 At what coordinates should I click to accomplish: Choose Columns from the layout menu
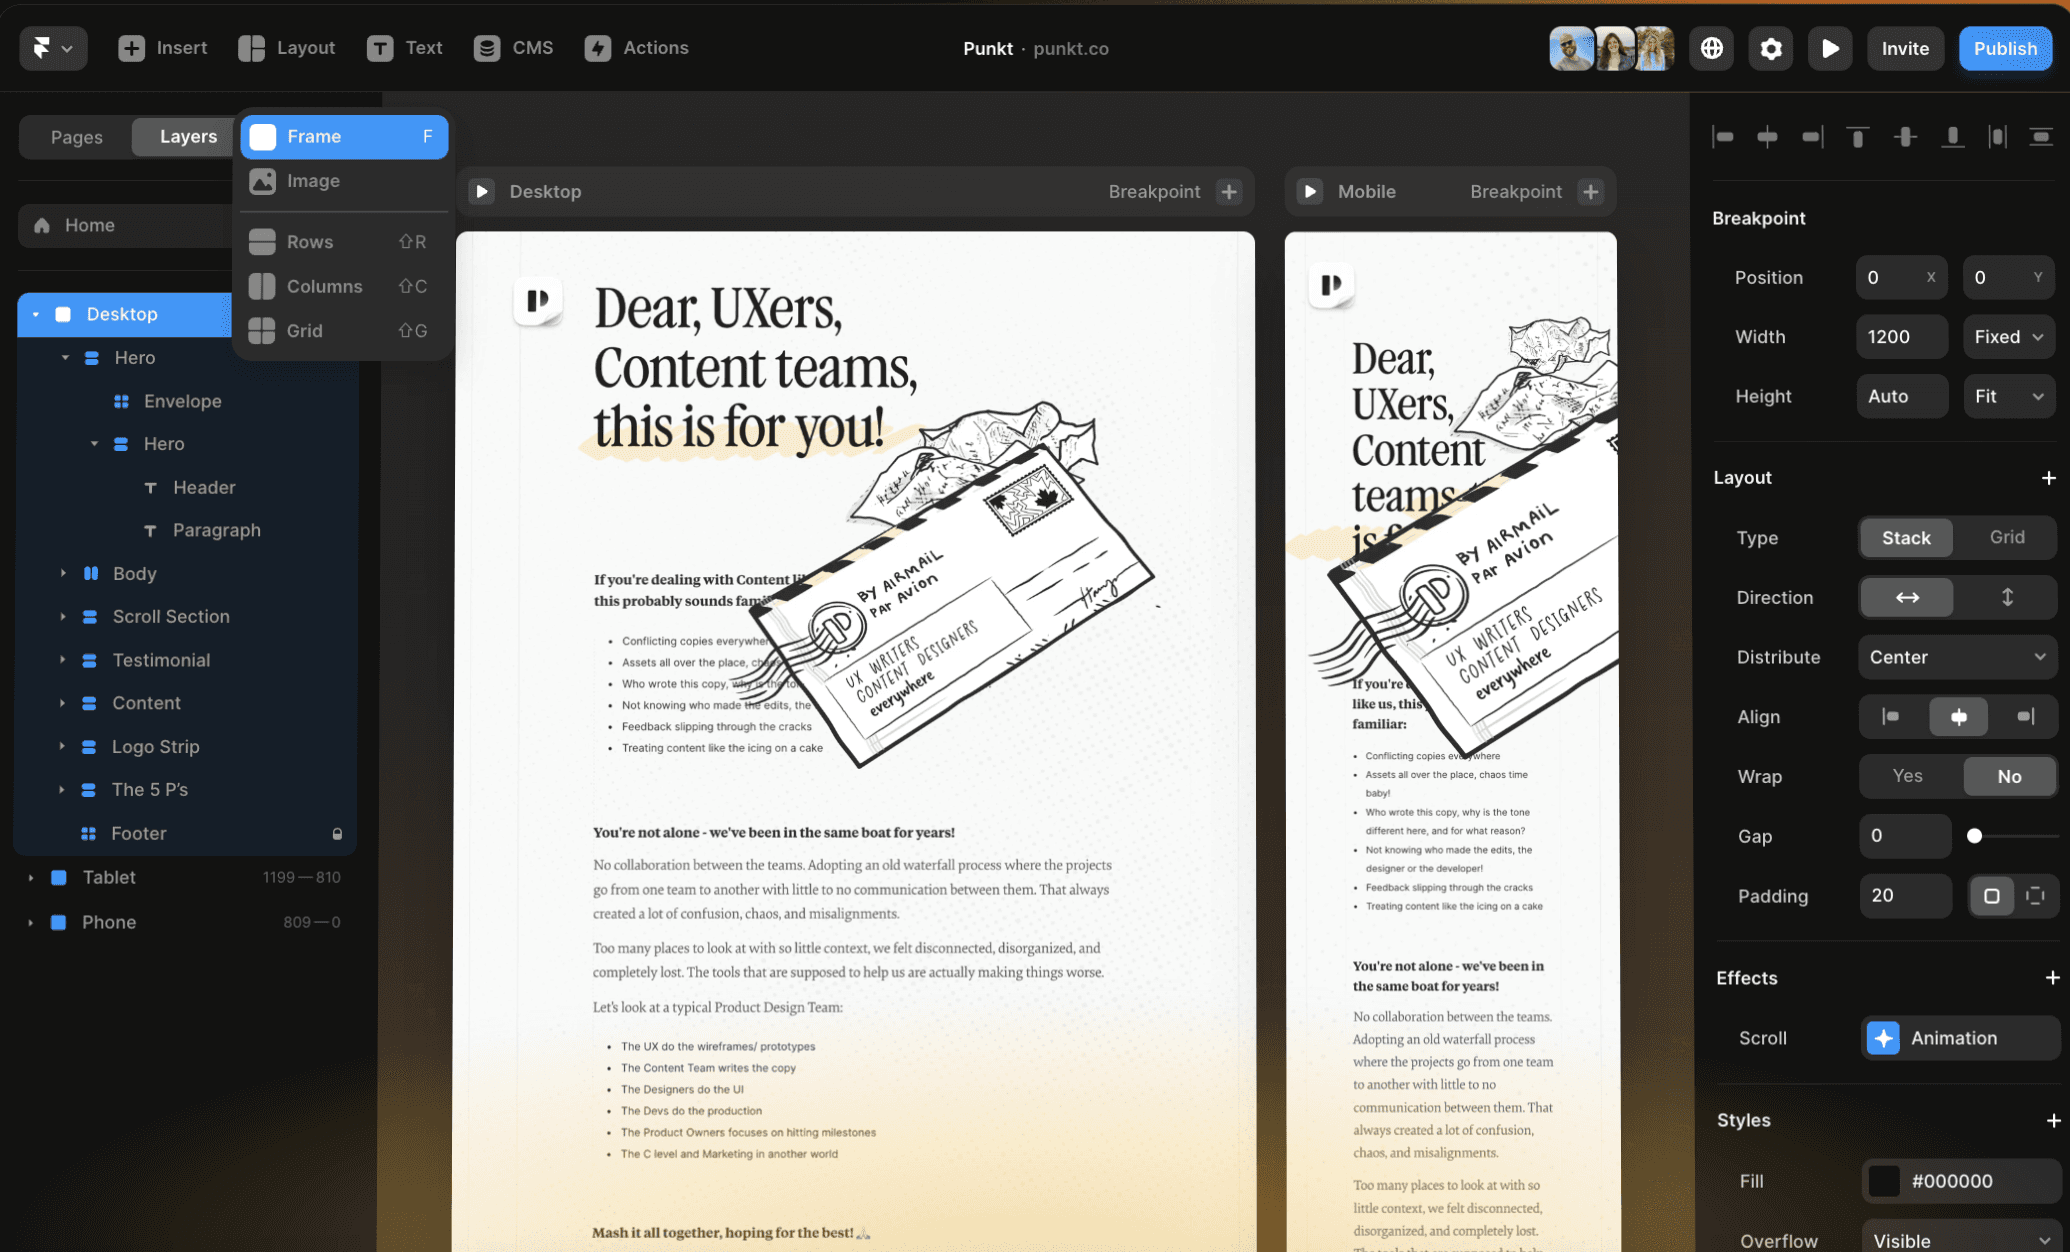[344, 286]
